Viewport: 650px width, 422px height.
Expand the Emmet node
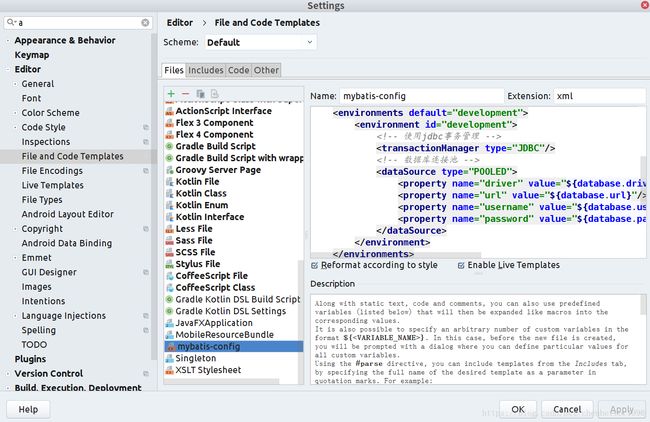coord(15,258)
